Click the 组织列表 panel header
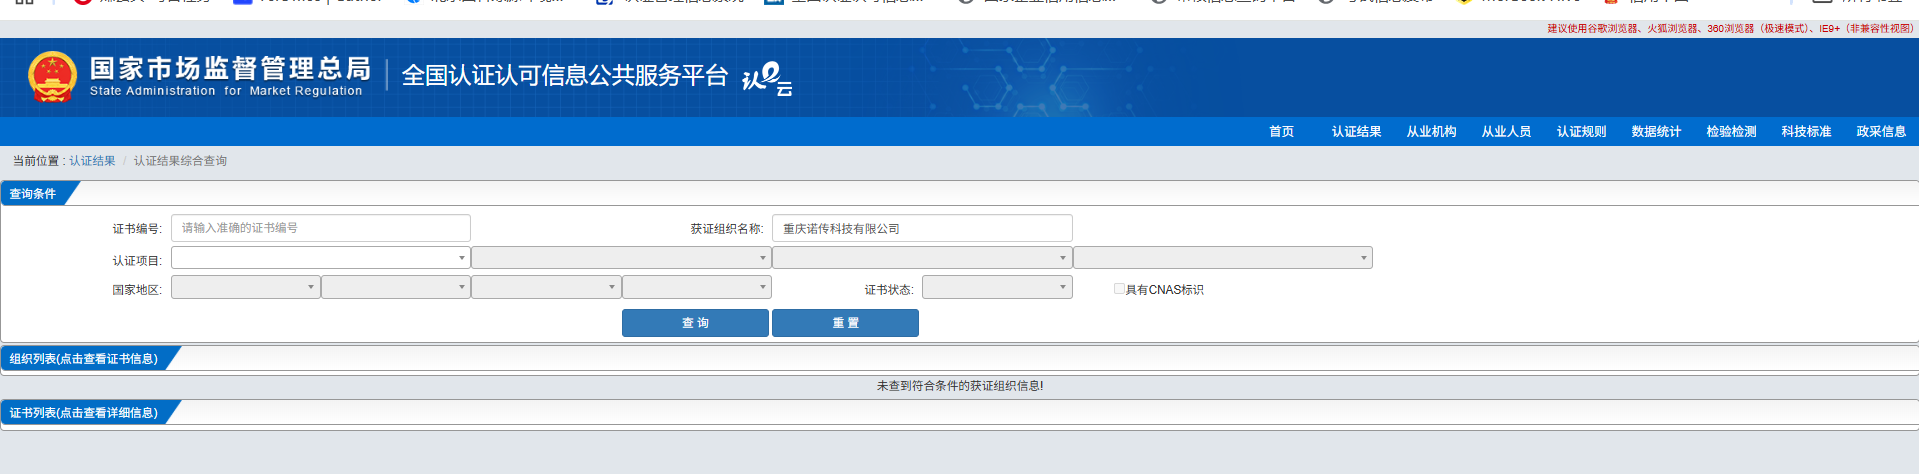This screenshot has height=474, width=1919. point(84,359)
